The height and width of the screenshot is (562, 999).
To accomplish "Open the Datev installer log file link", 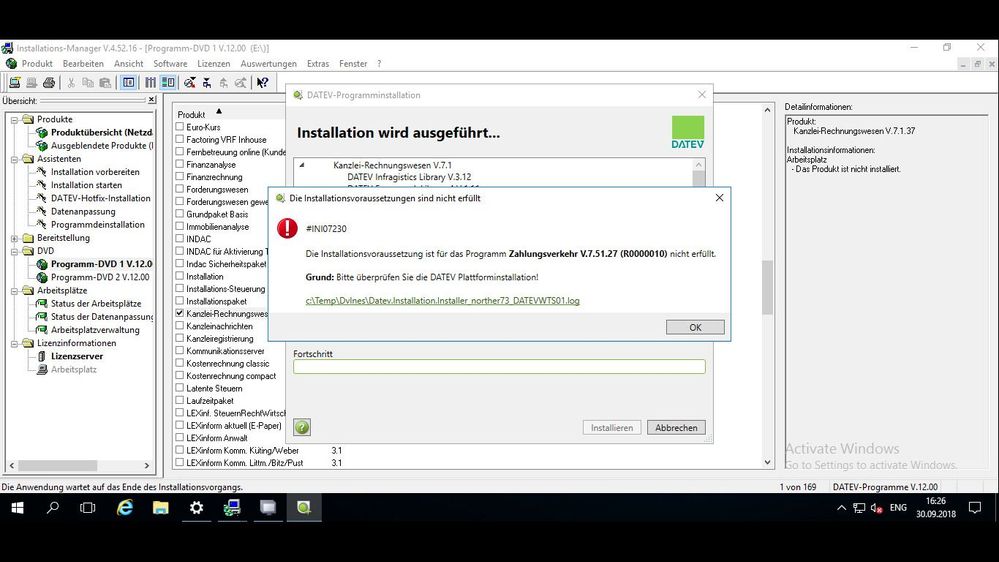I will click(442, 300).
